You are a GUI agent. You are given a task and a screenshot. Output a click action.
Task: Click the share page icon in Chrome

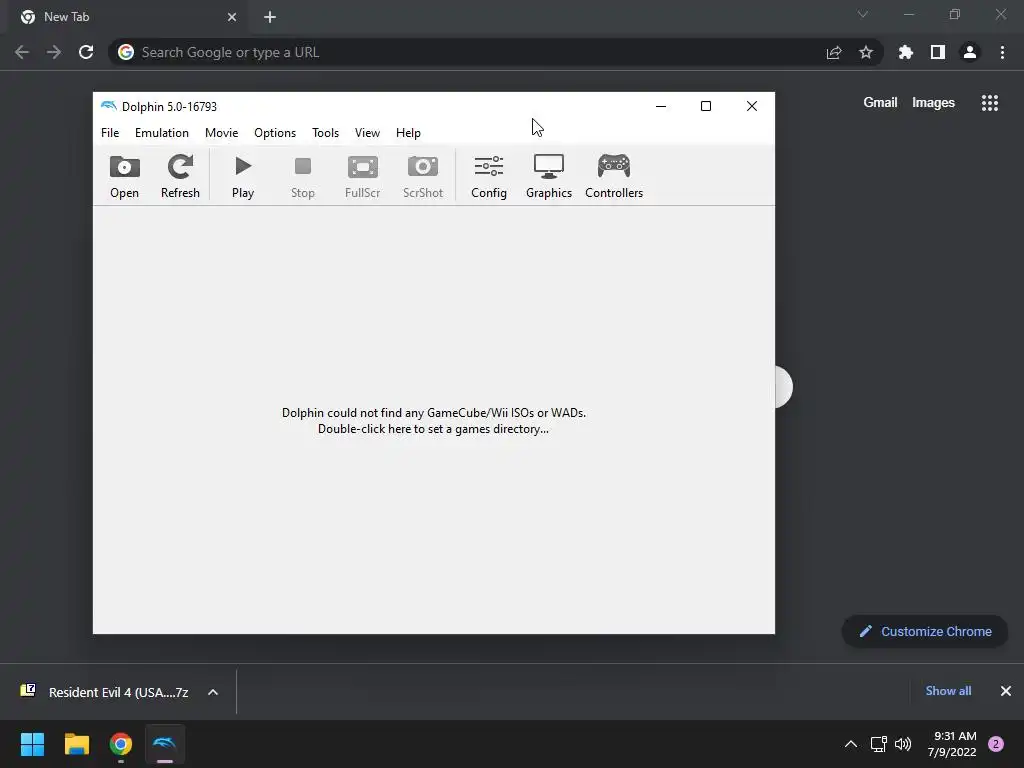pos(834,52)
